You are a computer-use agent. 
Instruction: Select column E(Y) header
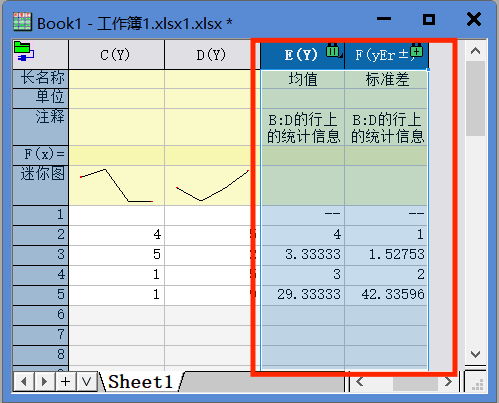pyautogui.click(x=303, y=55)
